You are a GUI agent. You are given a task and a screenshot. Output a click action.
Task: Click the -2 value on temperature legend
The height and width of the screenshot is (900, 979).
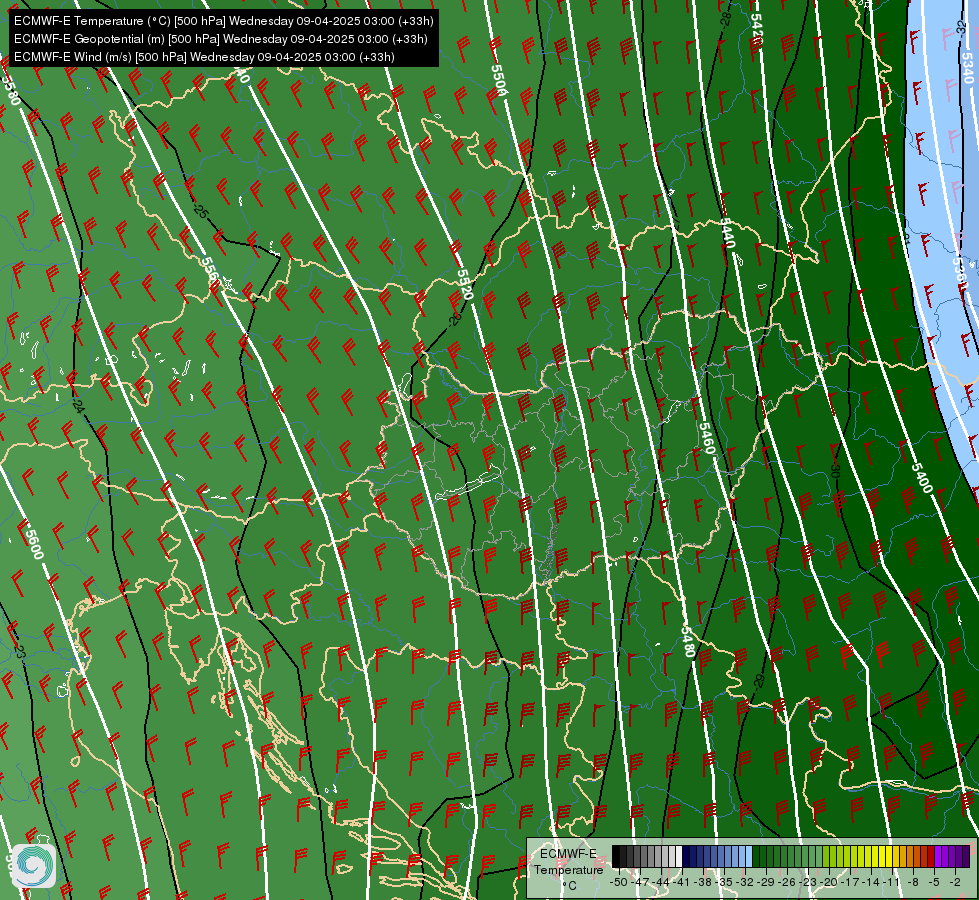point(955,883)
